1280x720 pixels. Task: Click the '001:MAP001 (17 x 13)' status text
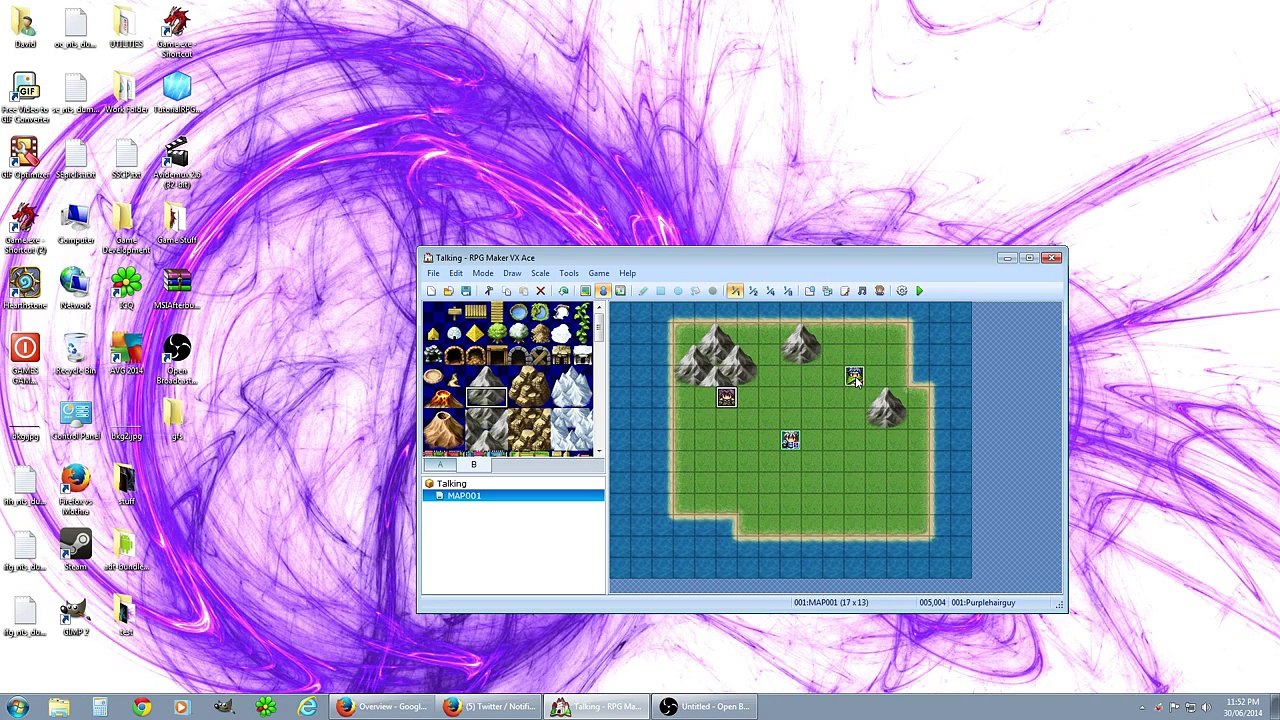point(831,603)
